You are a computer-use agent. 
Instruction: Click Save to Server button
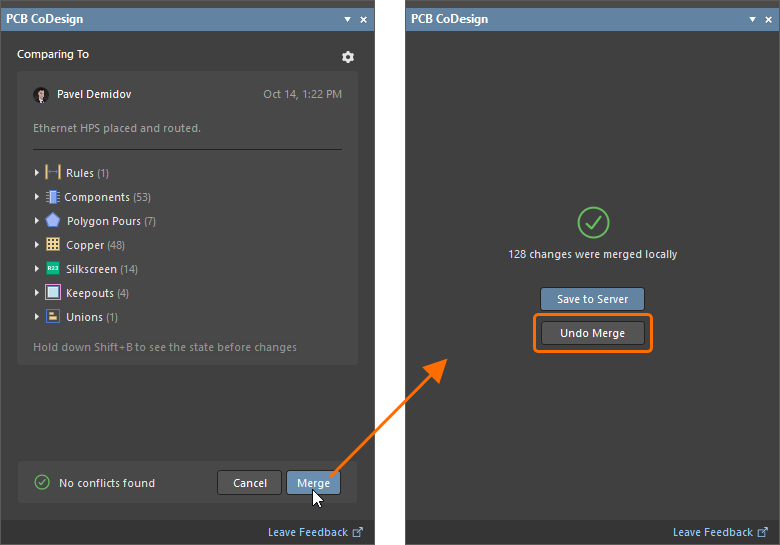[x=592, y=299]
